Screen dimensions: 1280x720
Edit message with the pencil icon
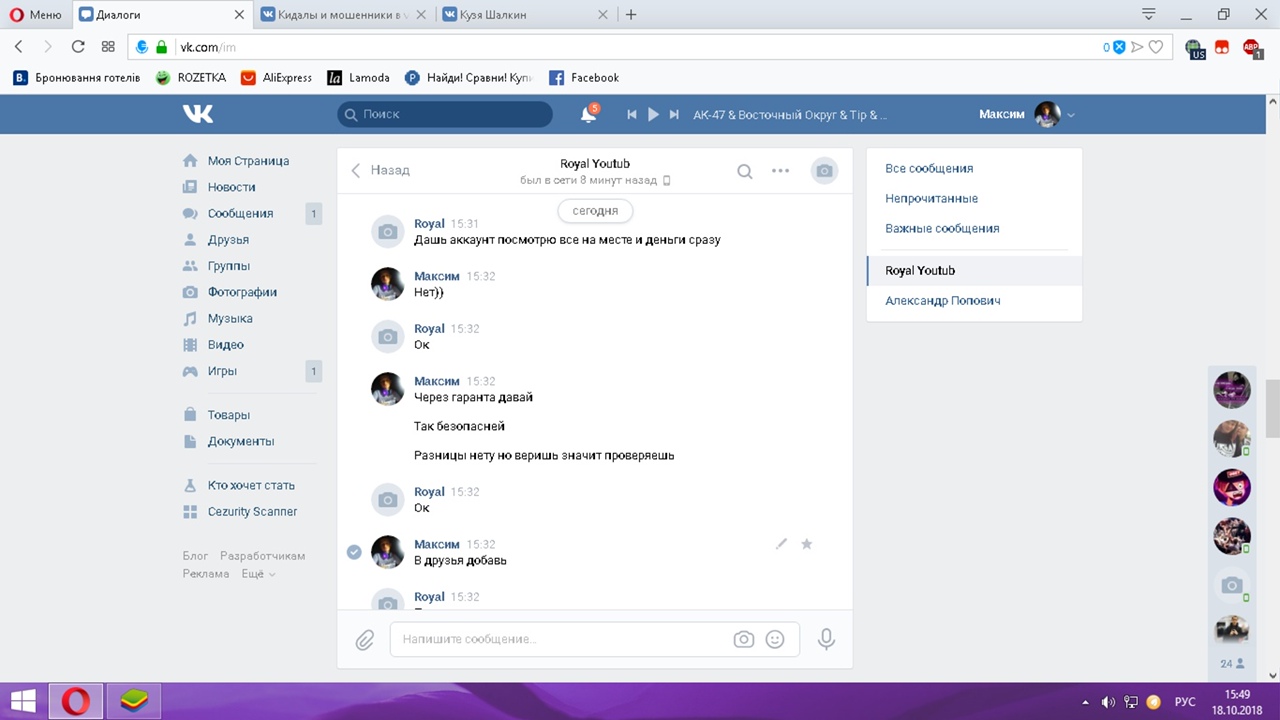pyautogui.click(x=781, y=544)
